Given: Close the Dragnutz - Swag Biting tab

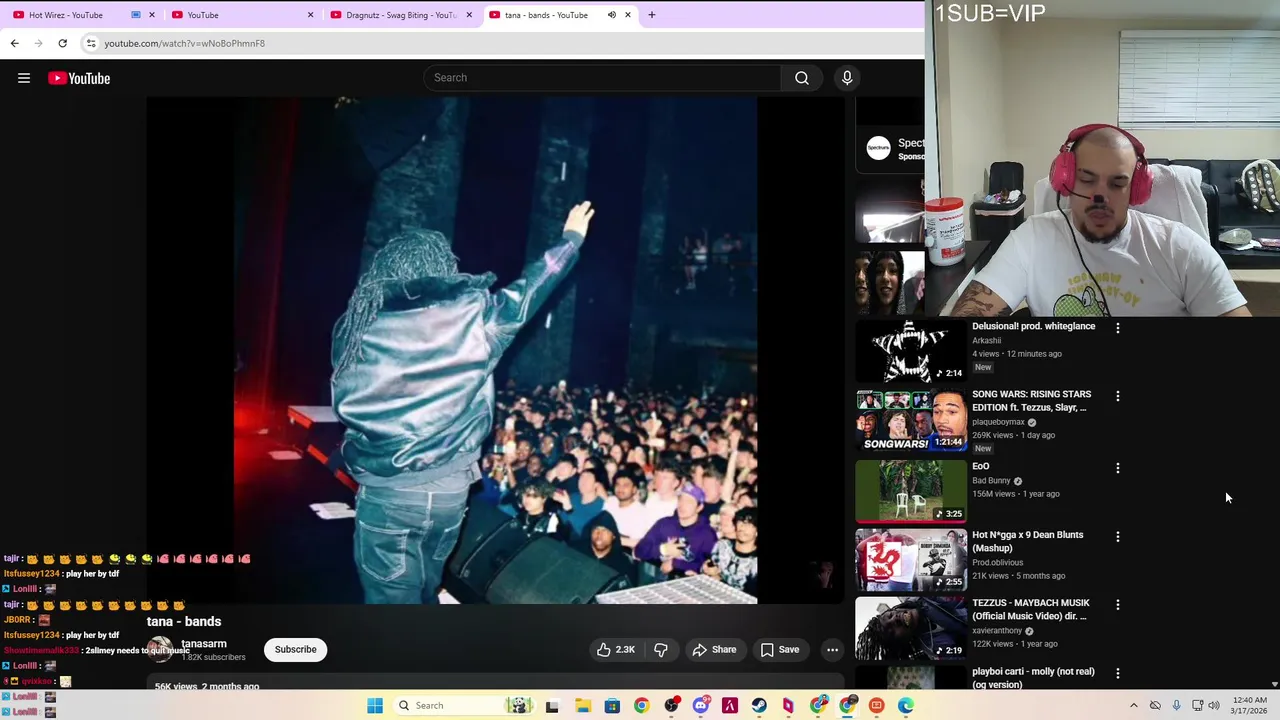Looking at the screenshot, I should (469, 15).
